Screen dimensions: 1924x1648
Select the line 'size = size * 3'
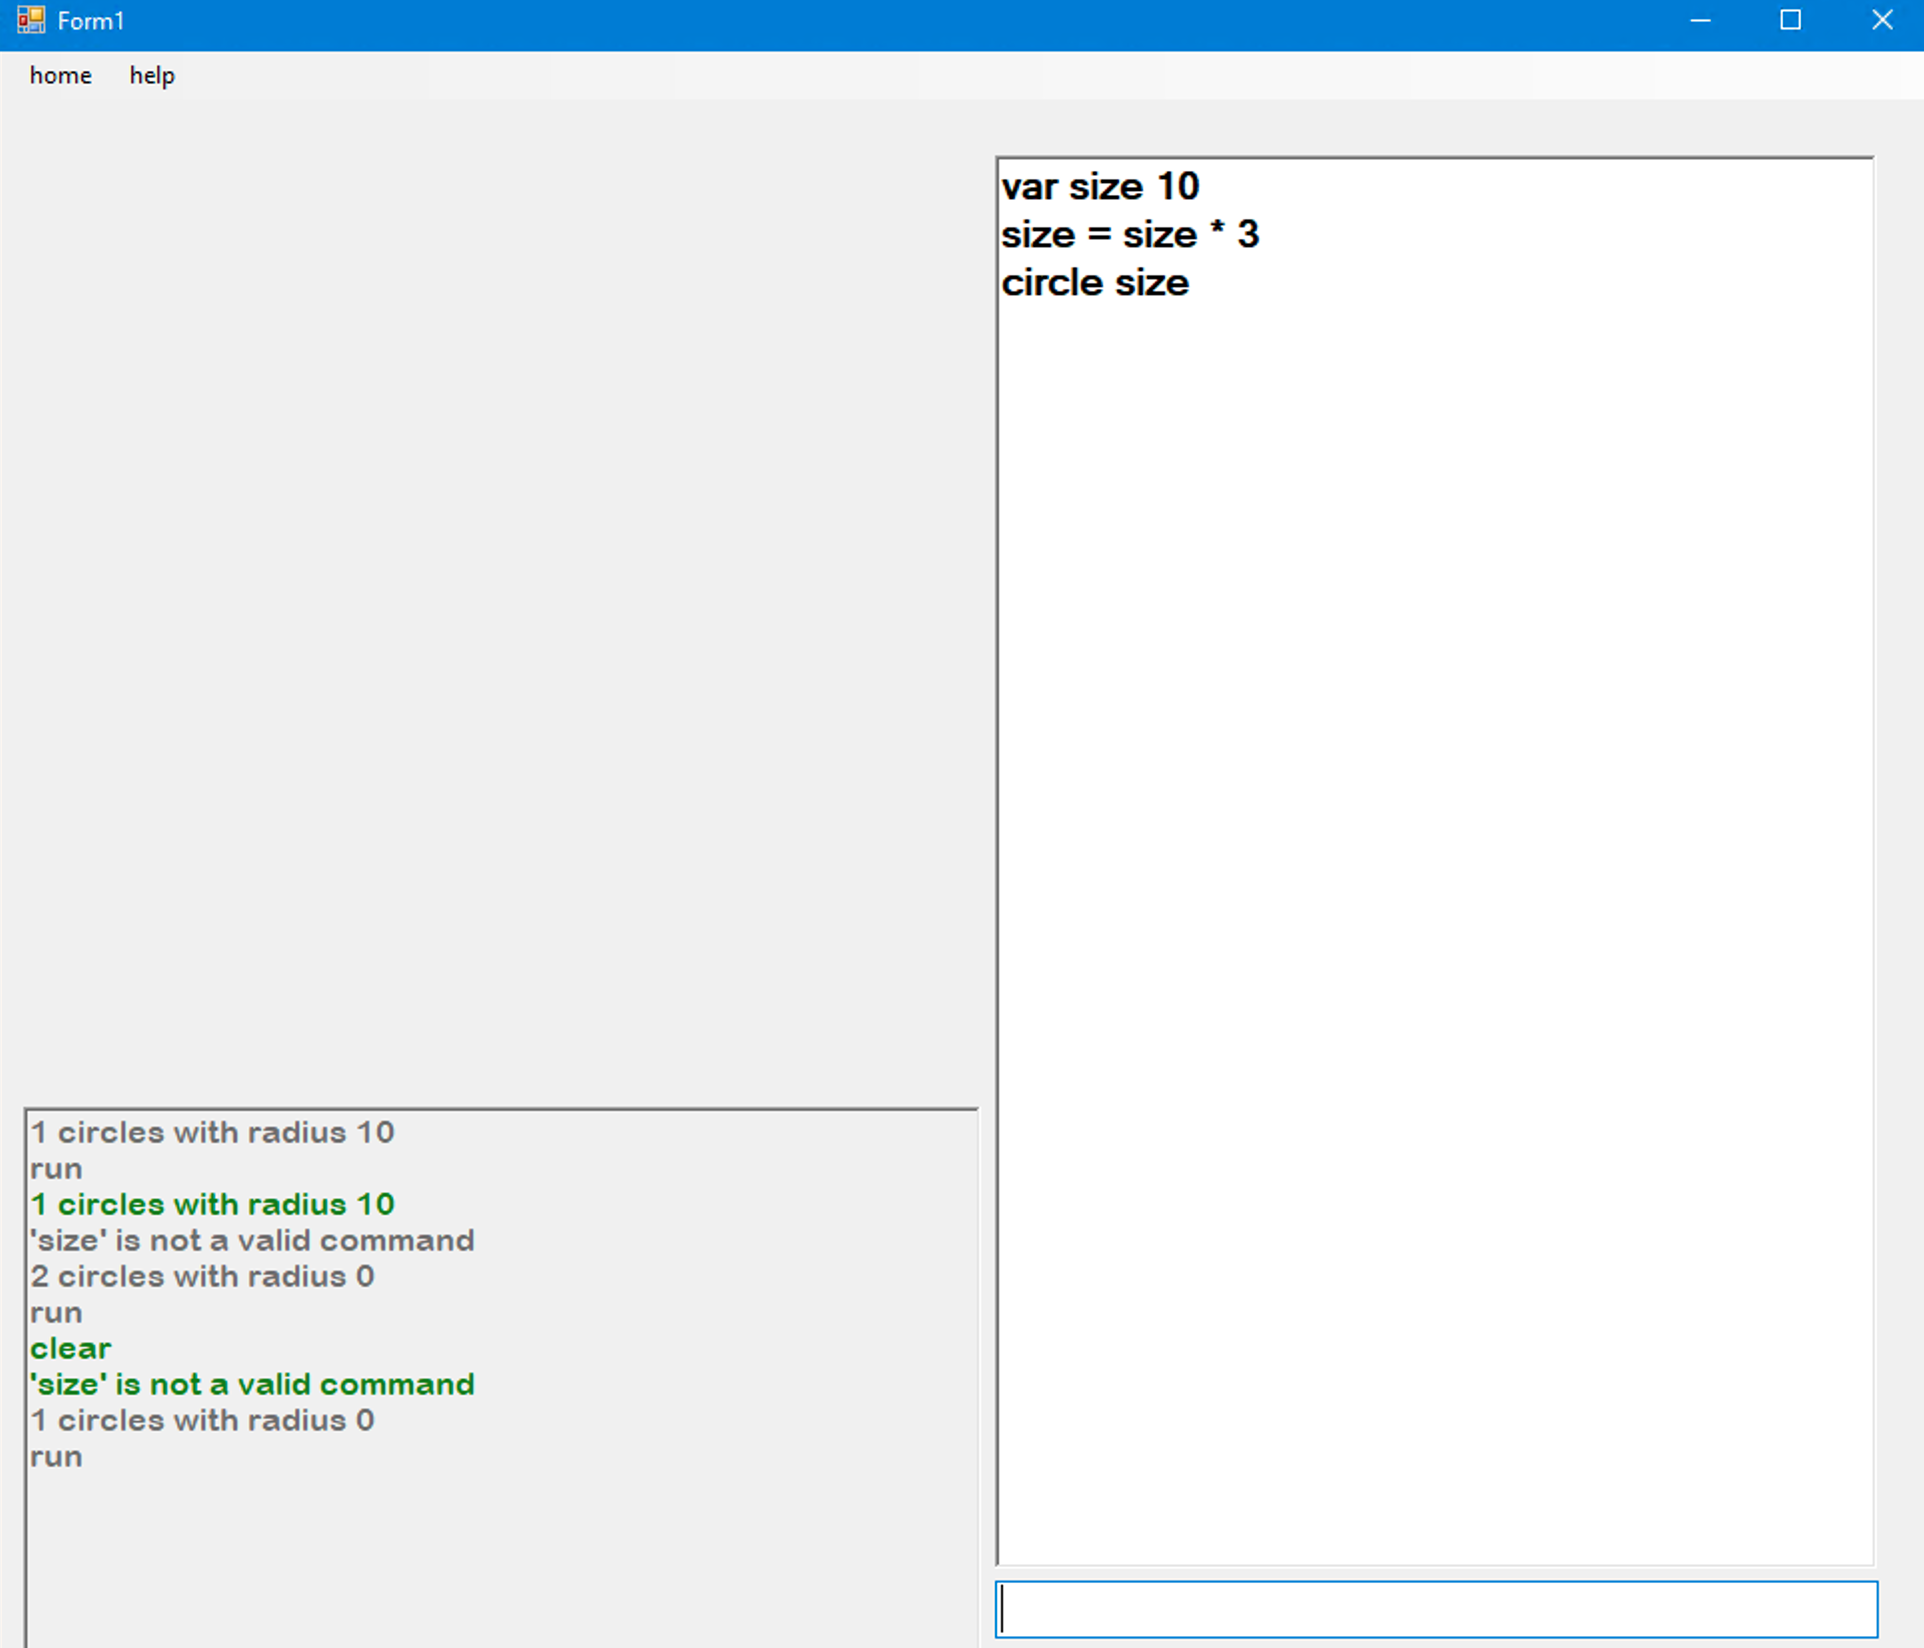pyautogui.click(x=1130, y=234)
